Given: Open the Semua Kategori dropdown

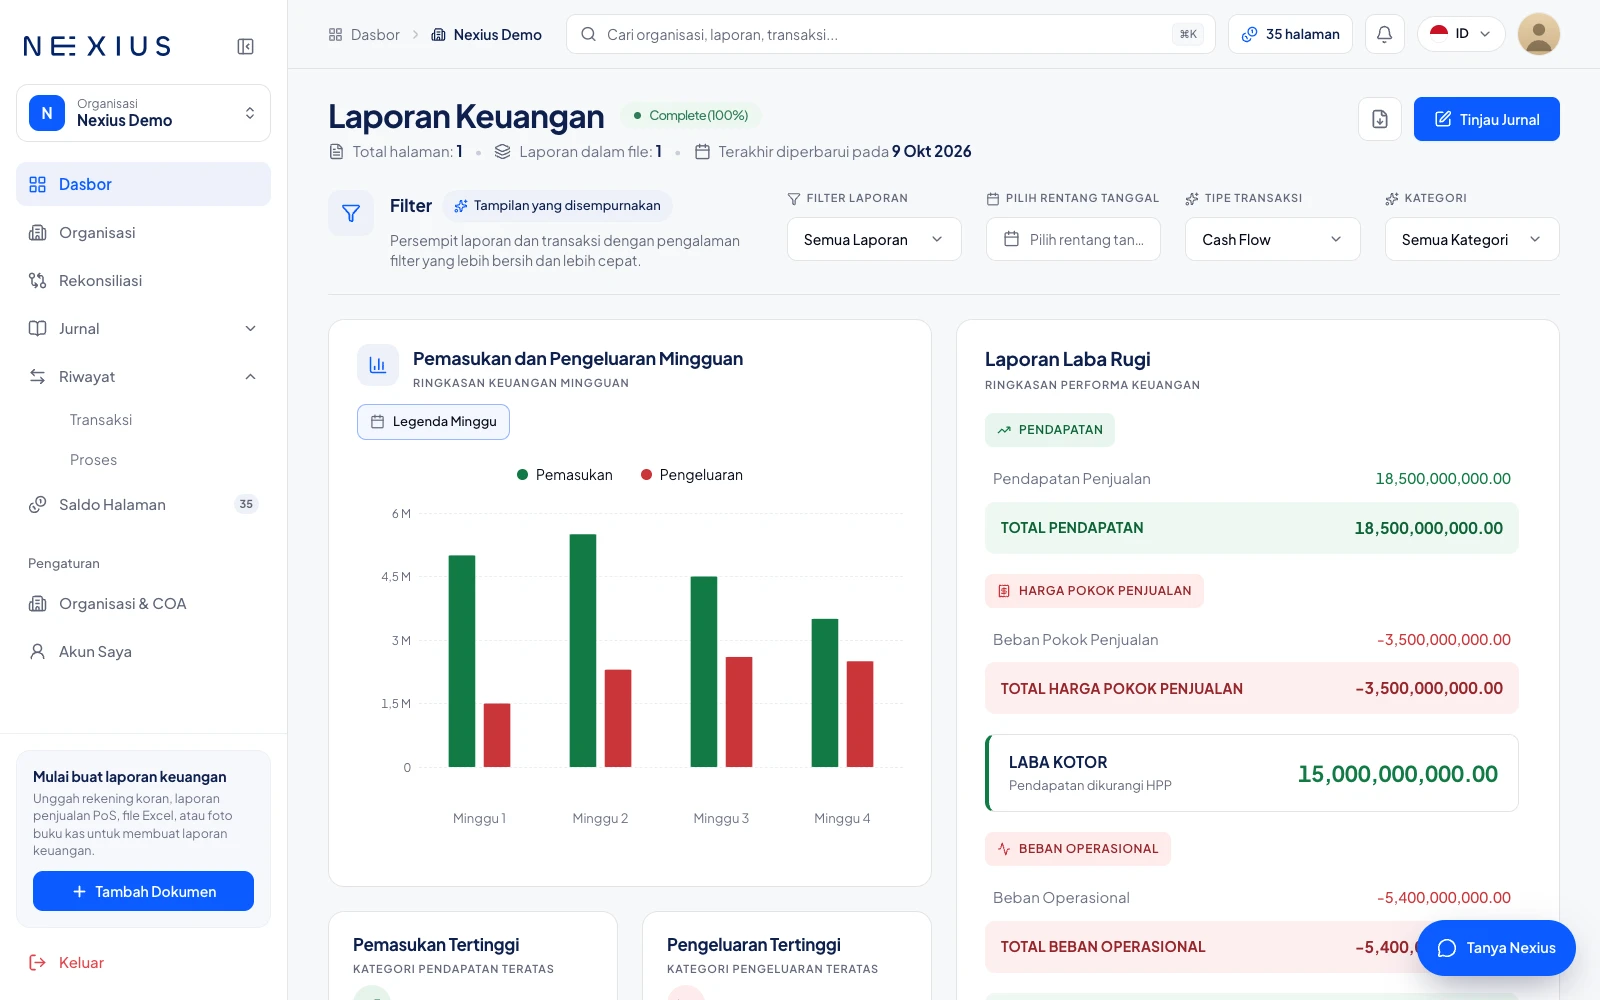Looking at the screenshot, I should tap(1472, 239).
